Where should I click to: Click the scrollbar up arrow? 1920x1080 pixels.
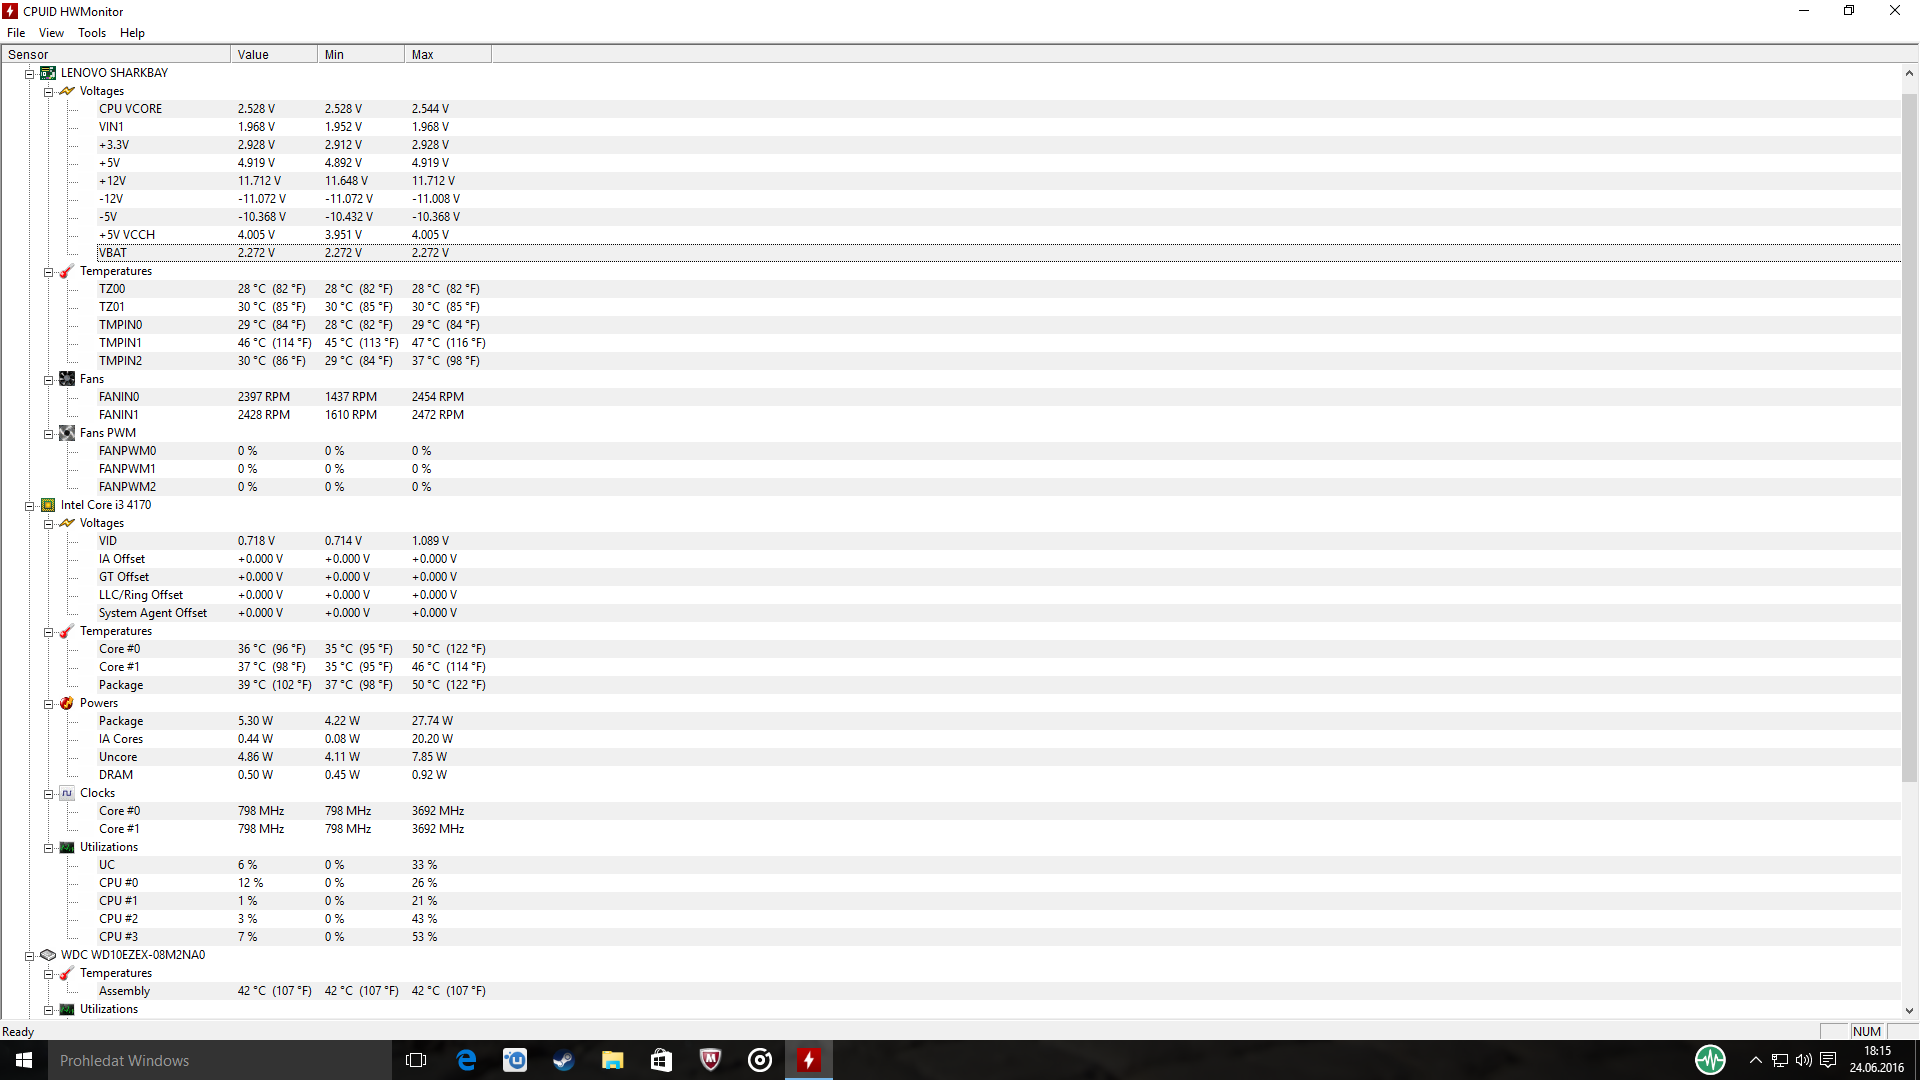tap(1910, 73)
